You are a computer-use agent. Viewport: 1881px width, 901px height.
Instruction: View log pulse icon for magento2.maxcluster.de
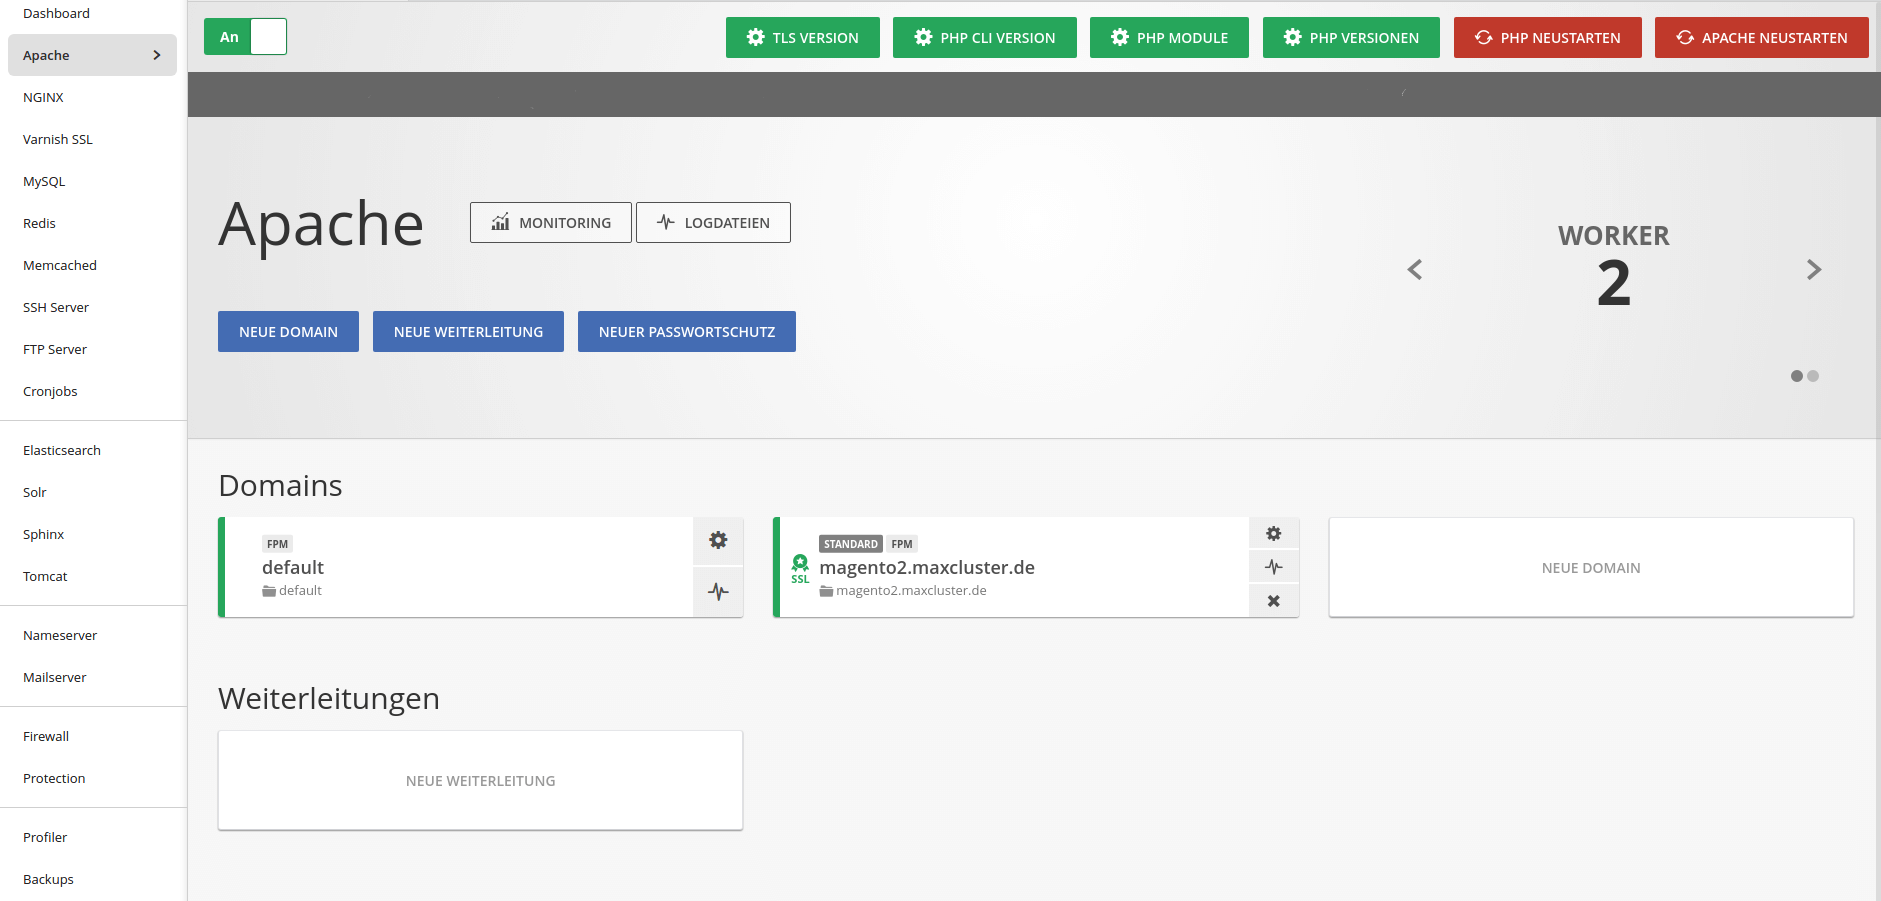click(1274, 567)
